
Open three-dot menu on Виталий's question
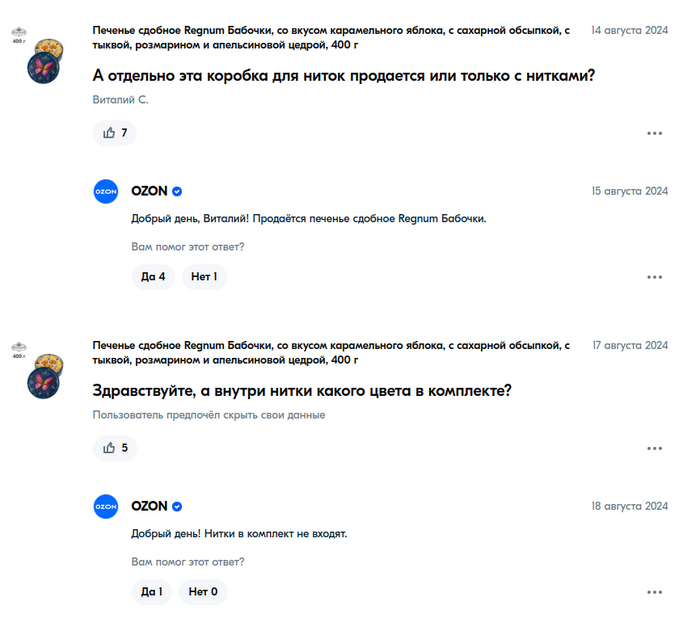(654, 133)
